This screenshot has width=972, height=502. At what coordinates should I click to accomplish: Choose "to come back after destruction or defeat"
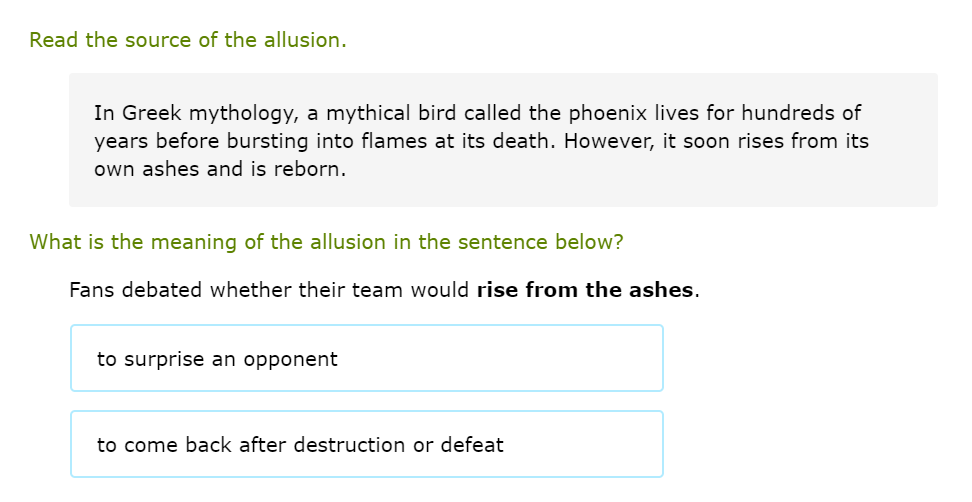(x=366, y=444)
